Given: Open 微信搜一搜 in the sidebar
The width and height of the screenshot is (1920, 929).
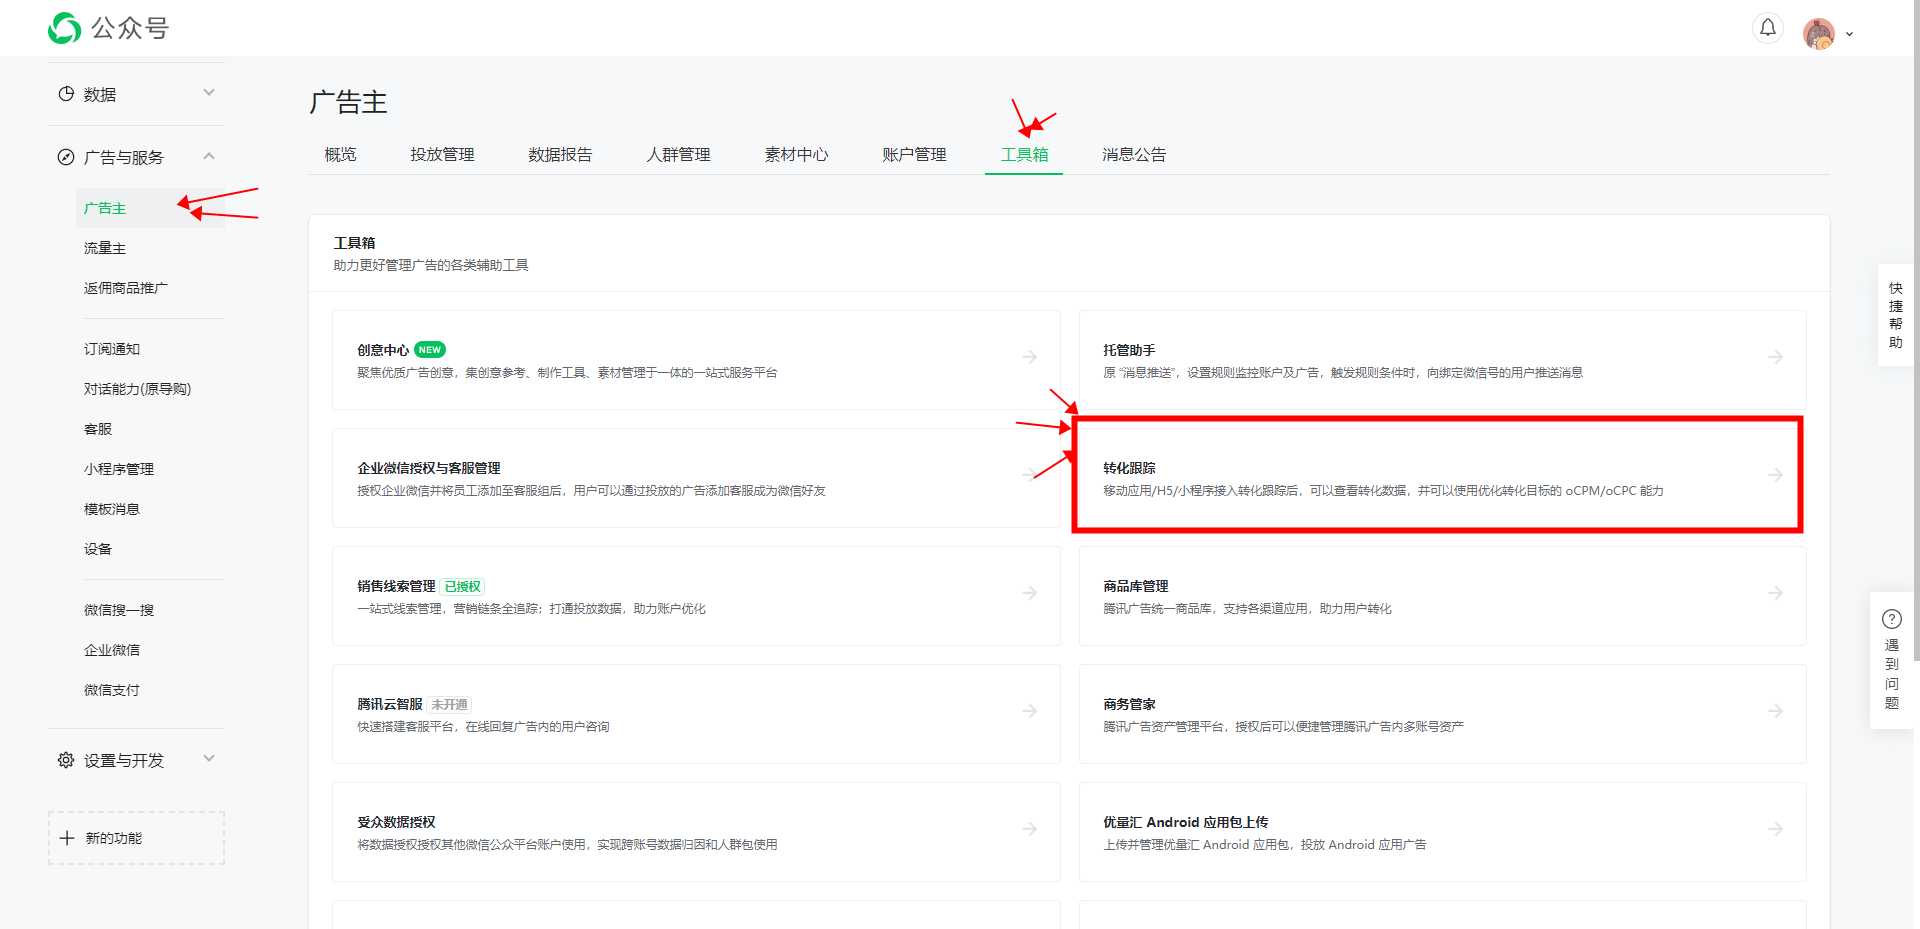Looking at the screenshot, I should tap(119, 610).
